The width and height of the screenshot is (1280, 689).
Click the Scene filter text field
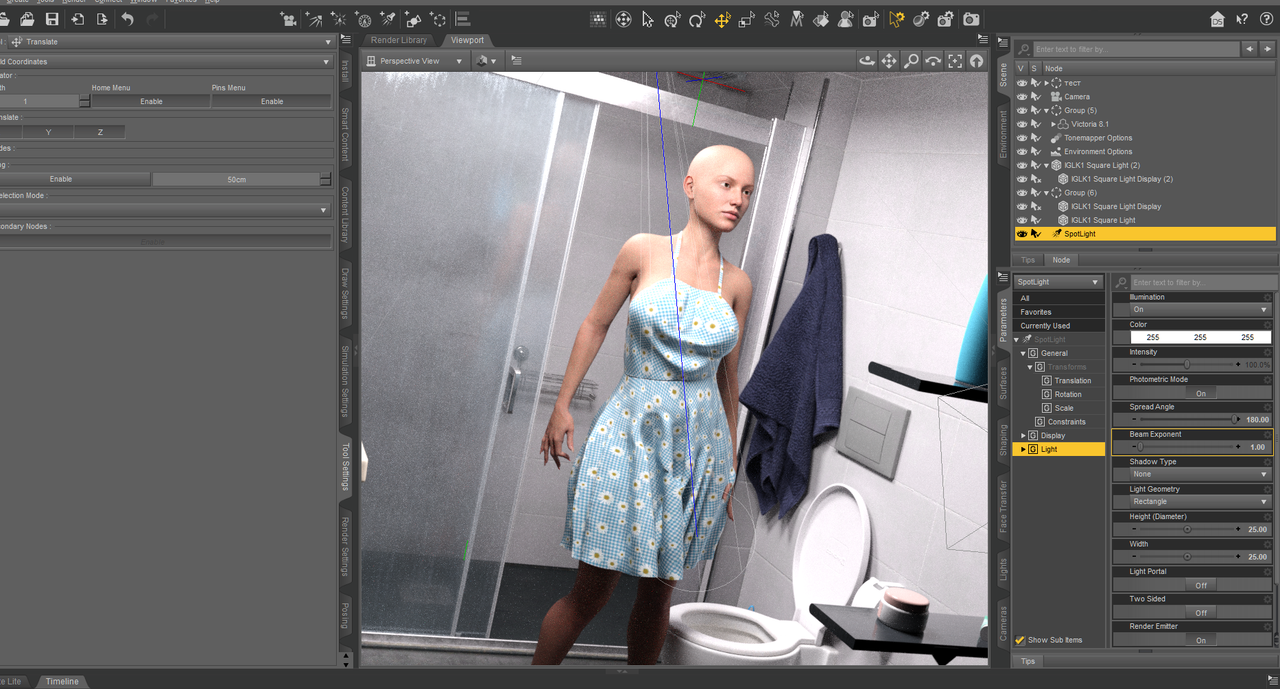click(x=1136, y=49)
